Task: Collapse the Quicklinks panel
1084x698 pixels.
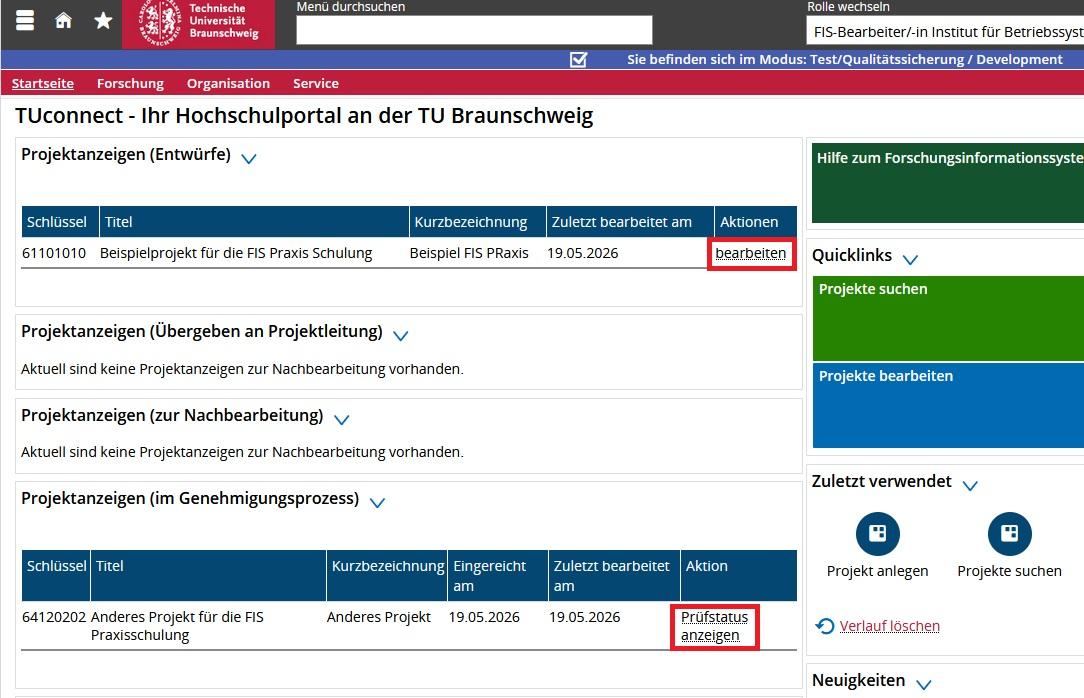Action: pyautogui.click(x=910, y=259)
